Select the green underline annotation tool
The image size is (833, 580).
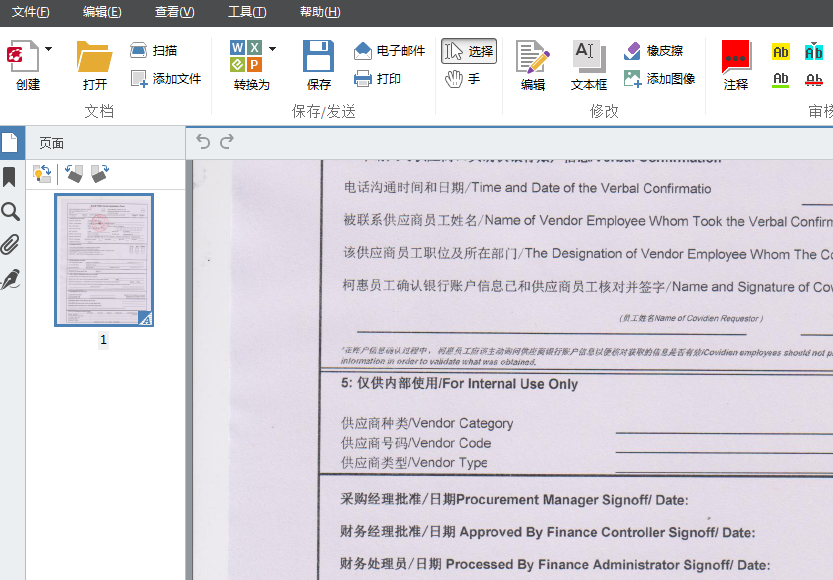(780, 81)
